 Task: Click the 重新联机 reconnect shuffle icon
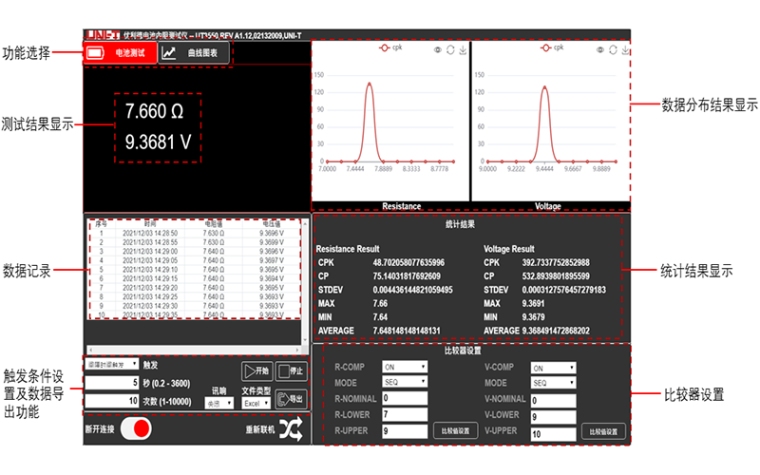291,429
